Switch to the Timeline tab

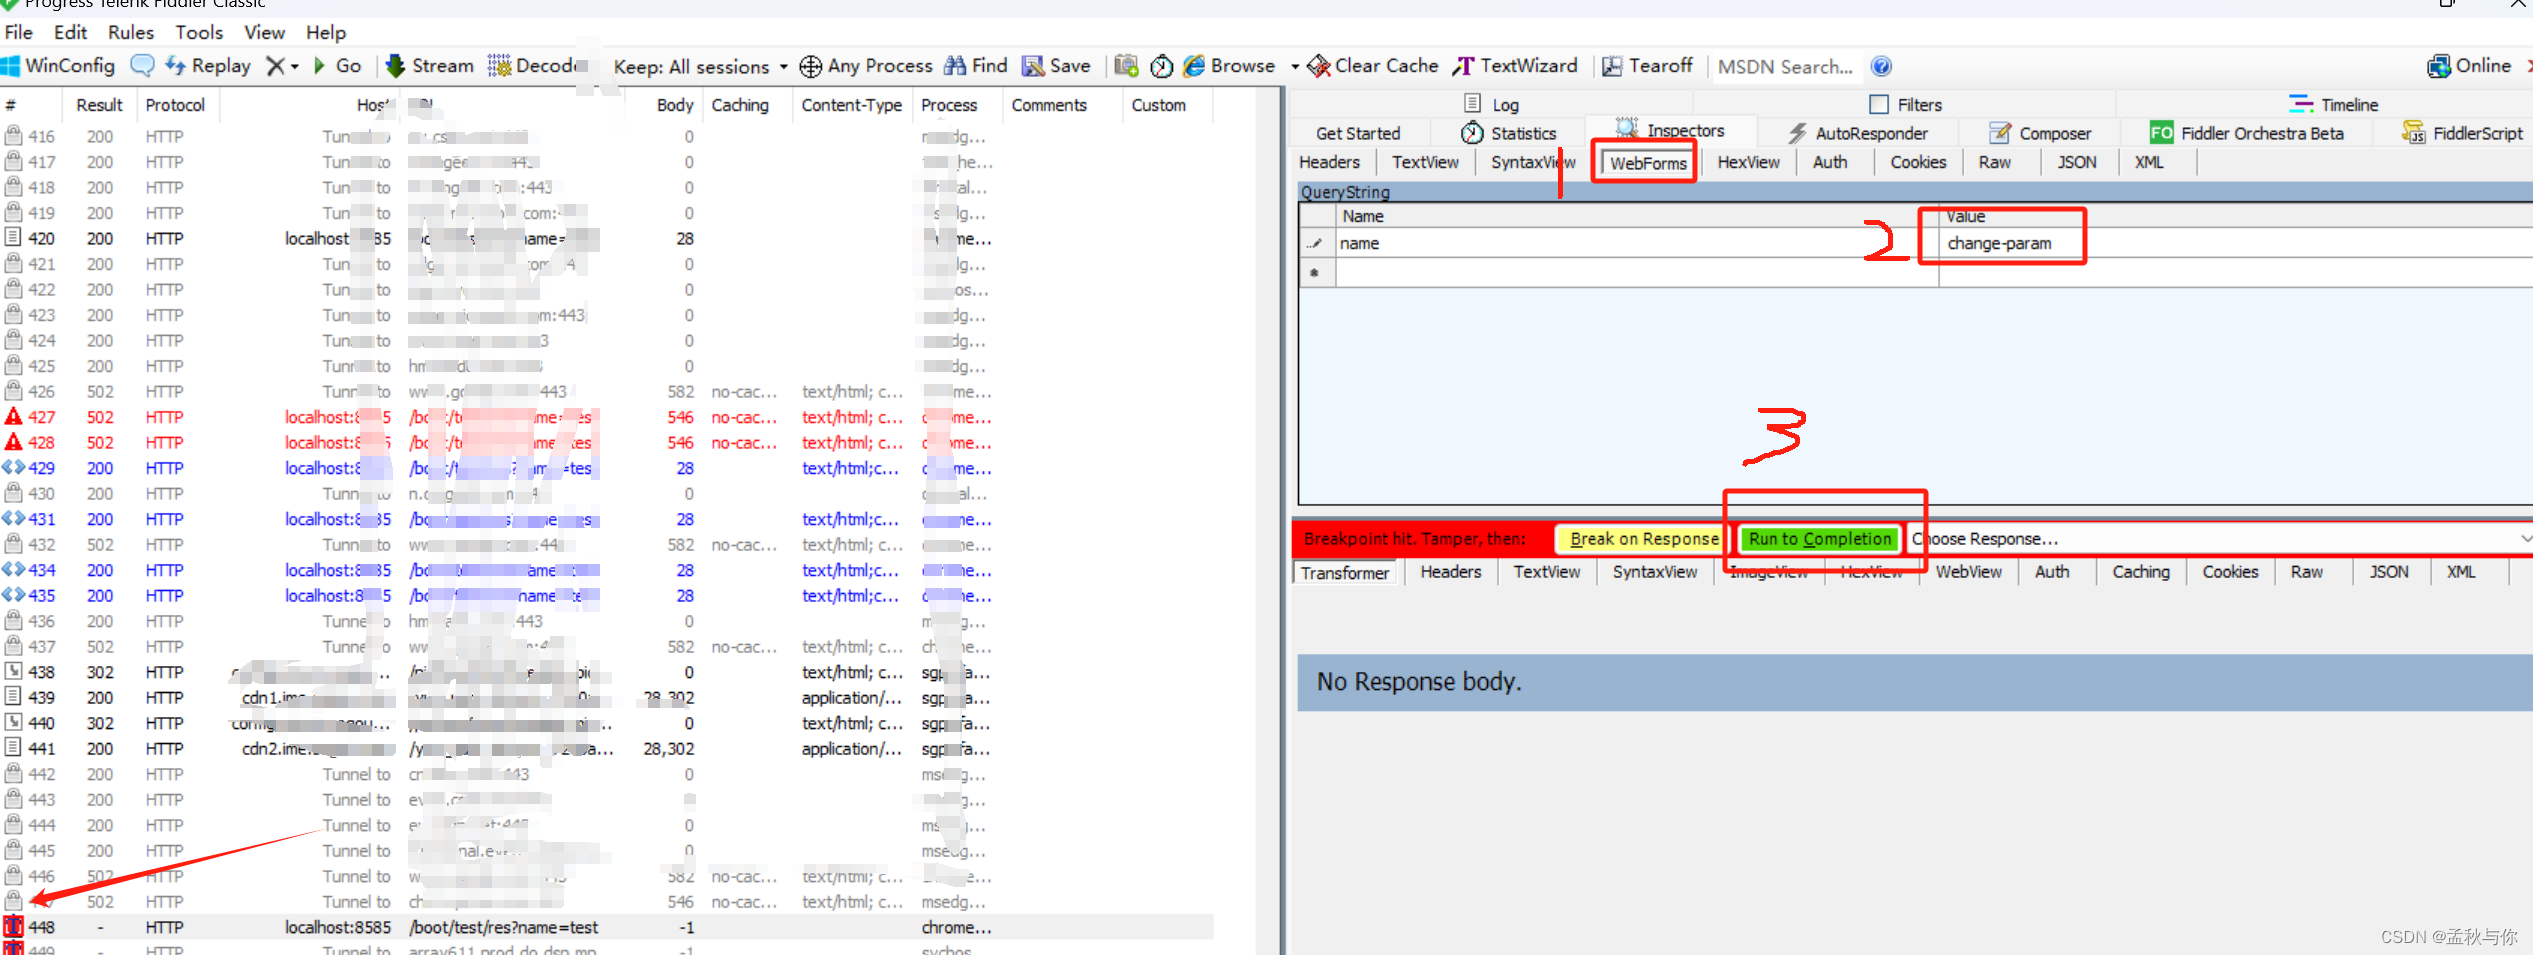click(2333, 104)
